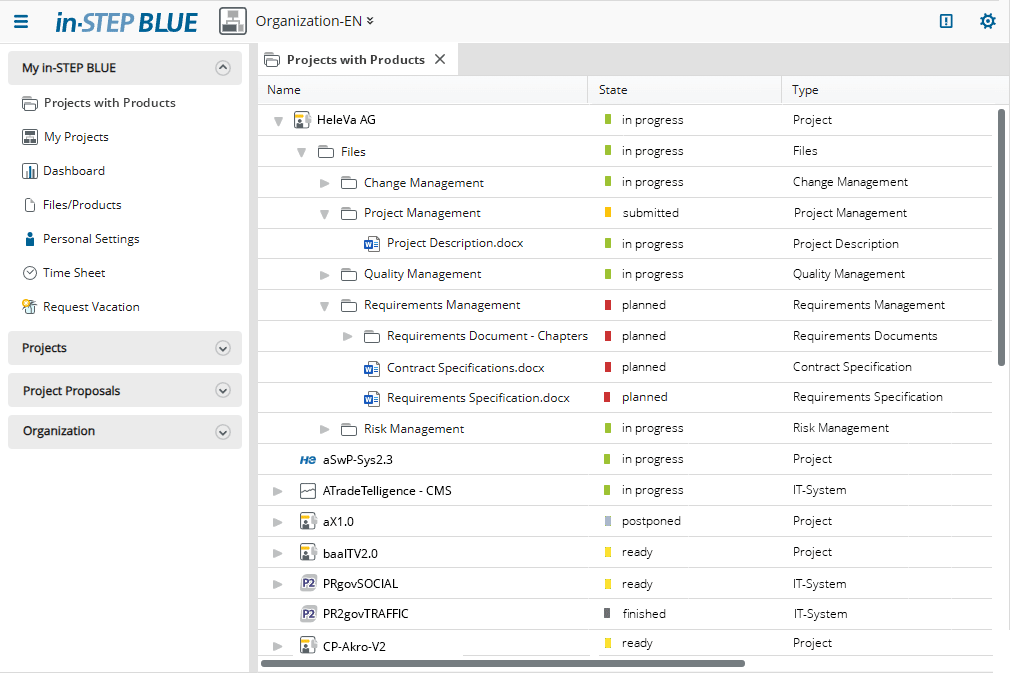Click the Time Sheet clock icon

coord(30,273)
